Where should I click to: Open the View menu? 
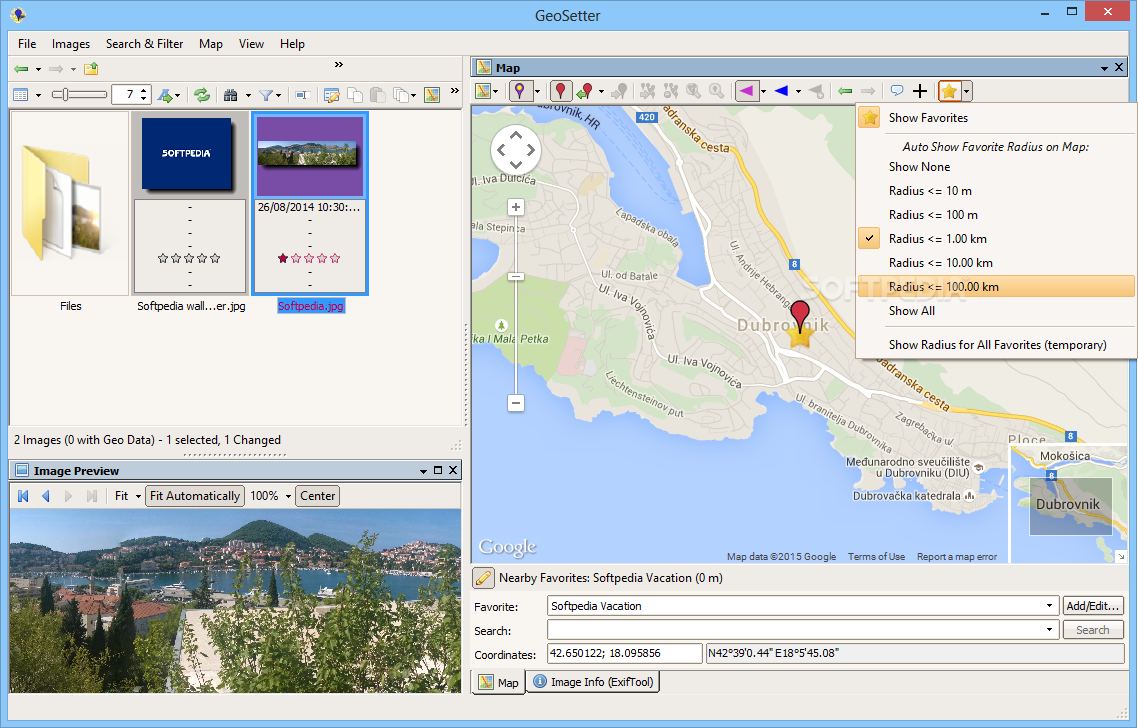tap(251, 44)
